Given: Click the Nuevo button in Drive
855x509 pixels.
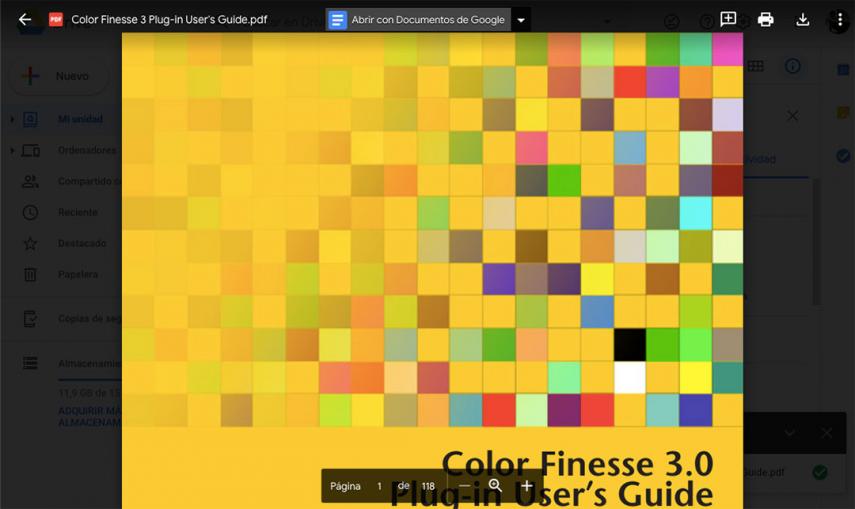Looking at the screenshot, I should 59,76.
